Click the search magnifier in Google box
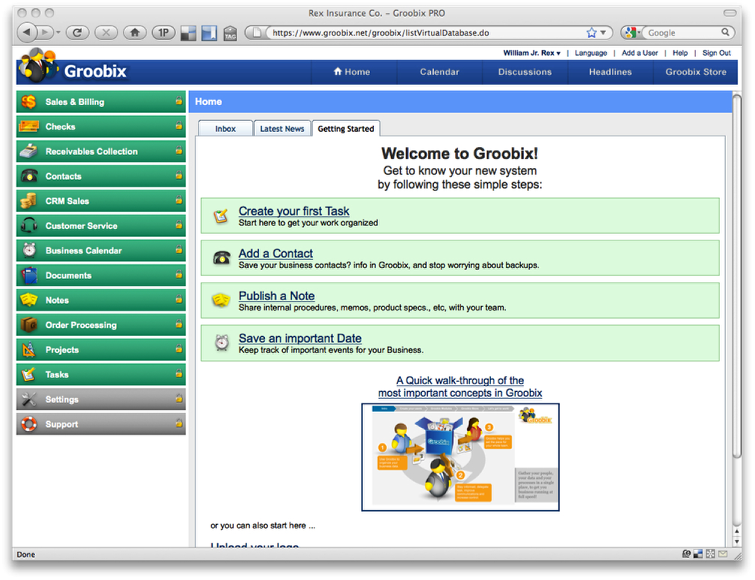The width and height of the screenshot is (755, 580). pos(725,32)
